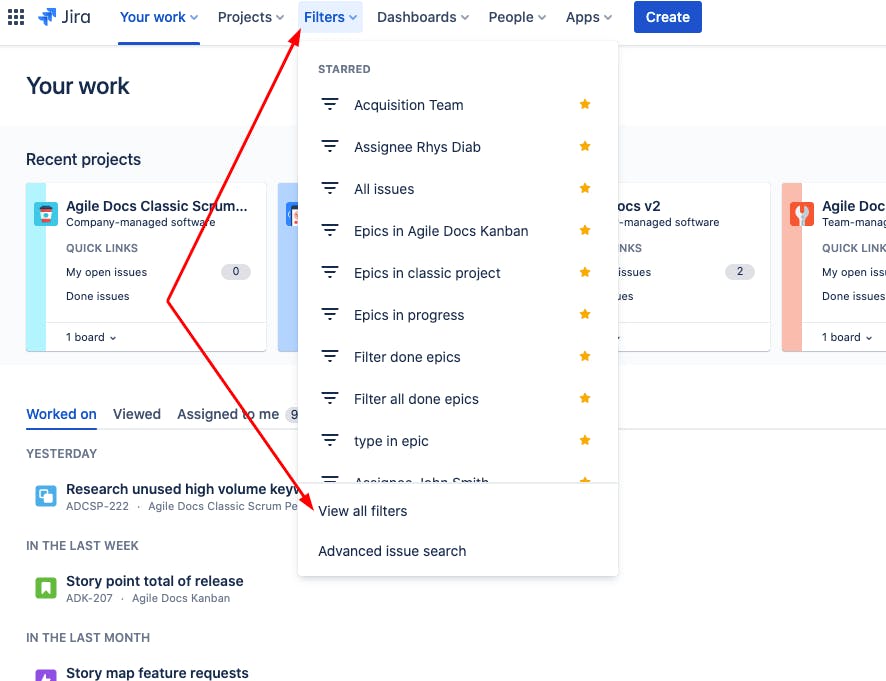Open the Projects menu
Viewport: 886px width, 681px height.
pos(249,17)
